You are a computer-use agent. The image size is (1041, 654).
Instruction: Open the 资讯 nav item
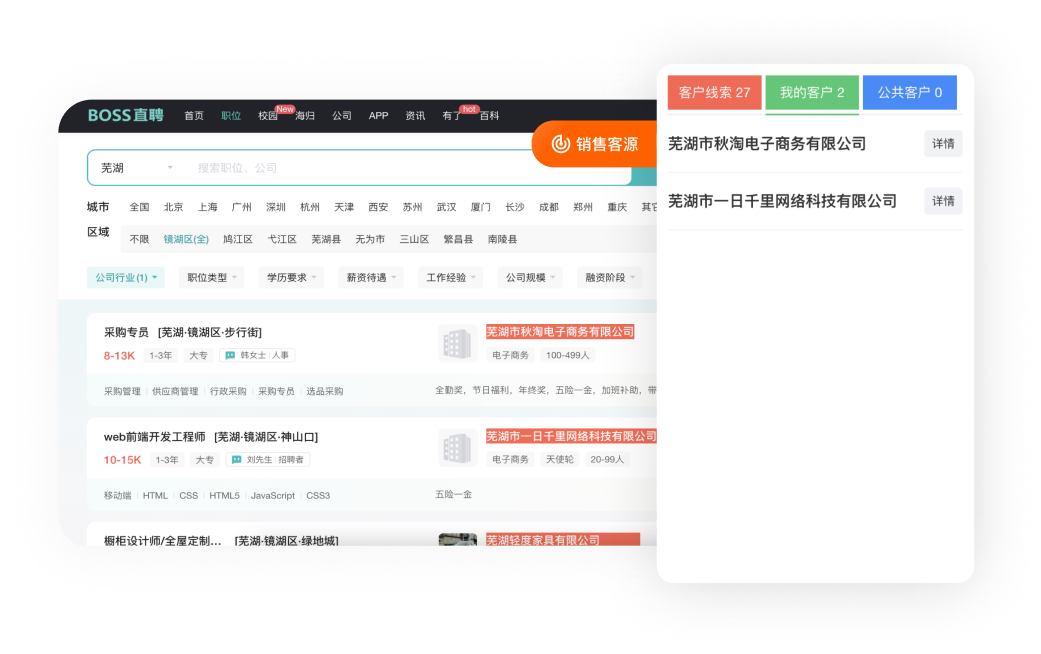[416, 116]
